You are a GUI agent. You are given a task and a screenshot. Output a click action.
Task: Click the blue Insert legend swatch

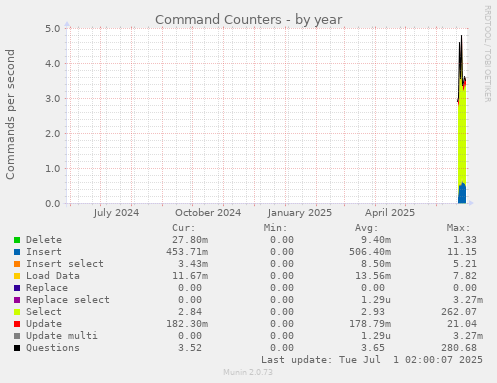coord(17,252)
